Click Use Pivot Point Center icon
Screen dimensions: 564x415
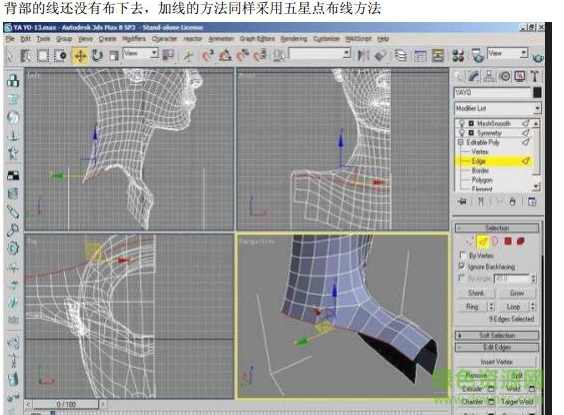168,55
